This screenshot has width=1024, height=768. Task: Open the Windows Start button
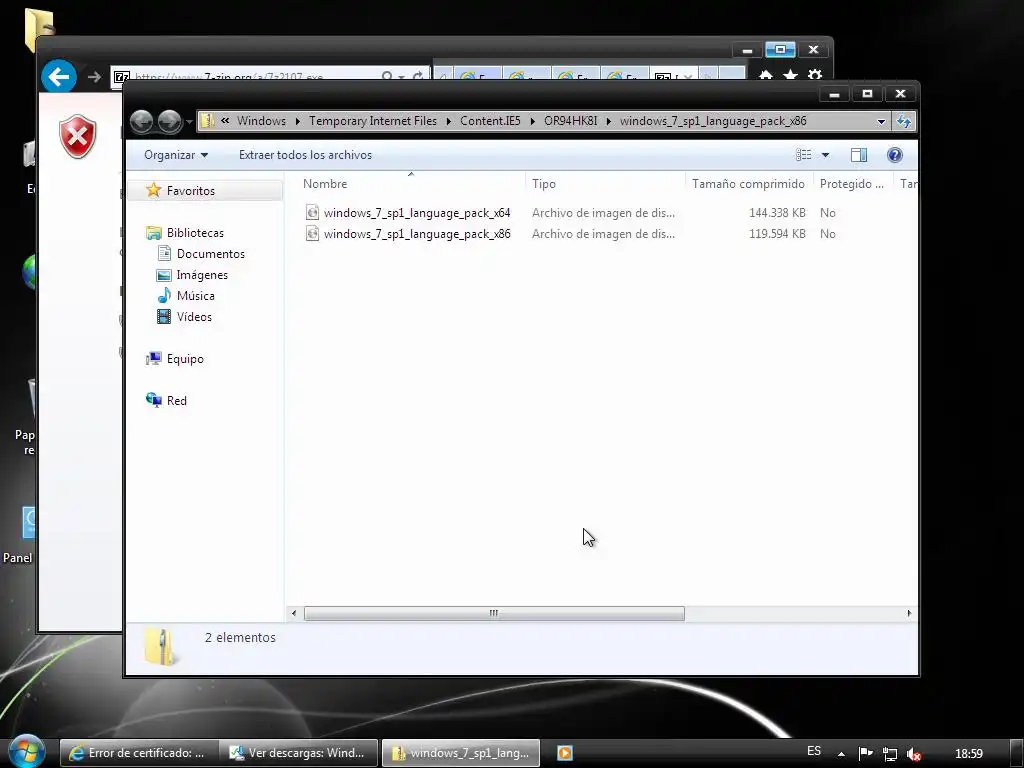pos(26,751)
